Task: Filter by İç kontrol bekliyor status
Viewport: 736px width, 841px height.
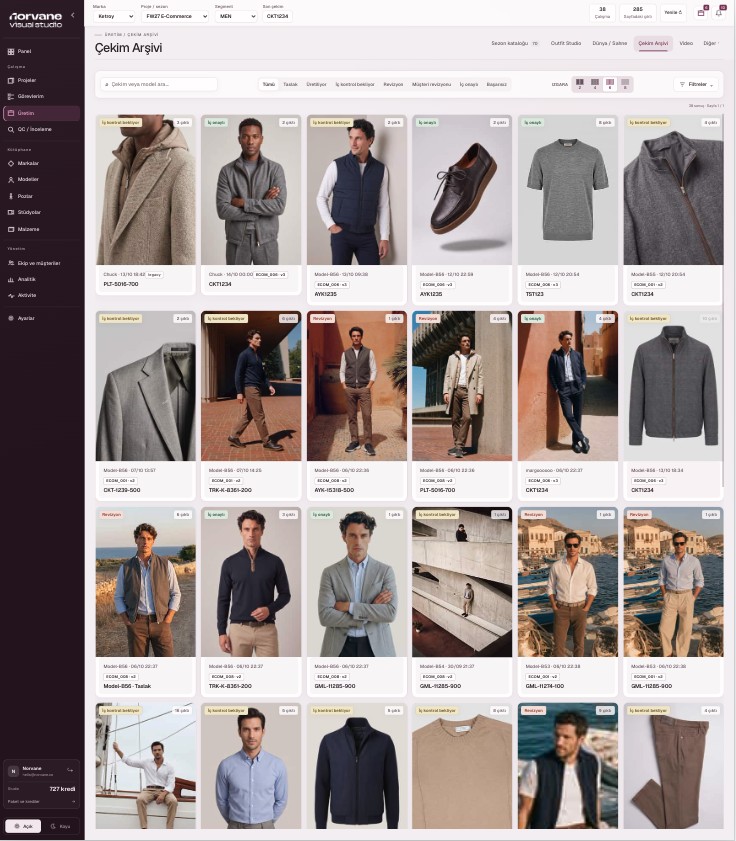Action: pyautogui.click(x=355, y=84)
